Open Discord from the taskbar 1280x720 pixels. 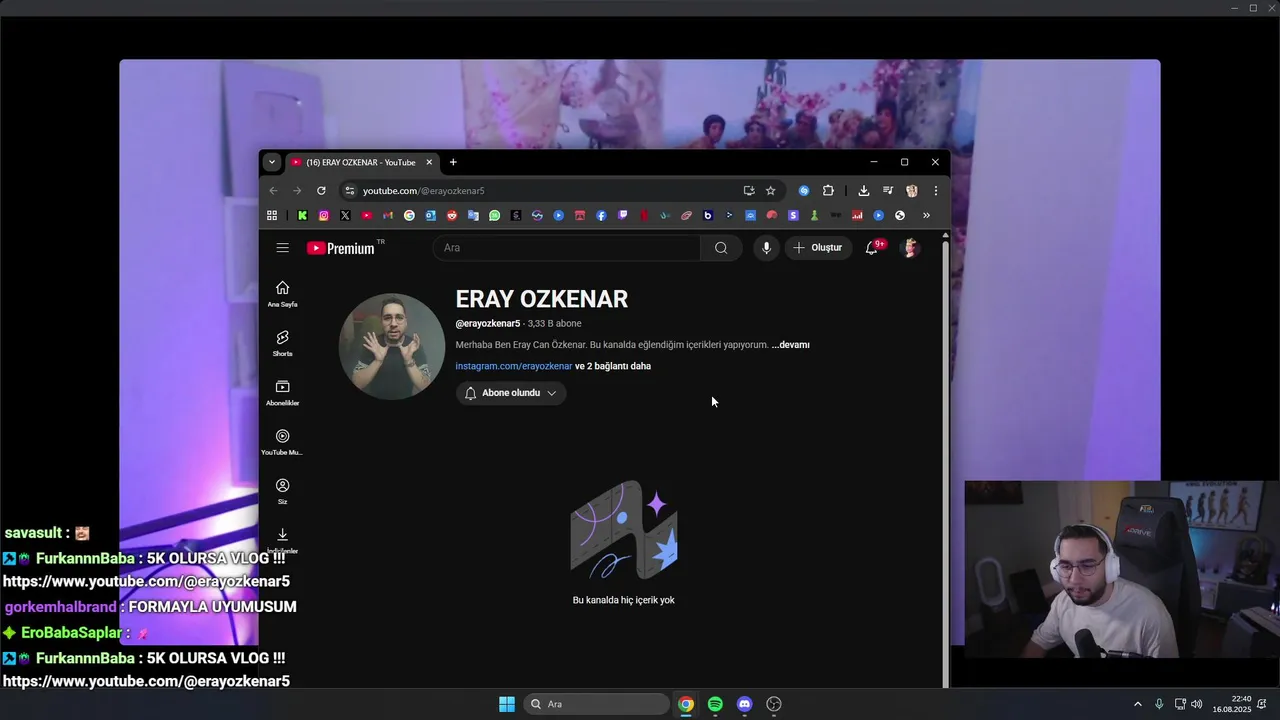pos(744,704)
